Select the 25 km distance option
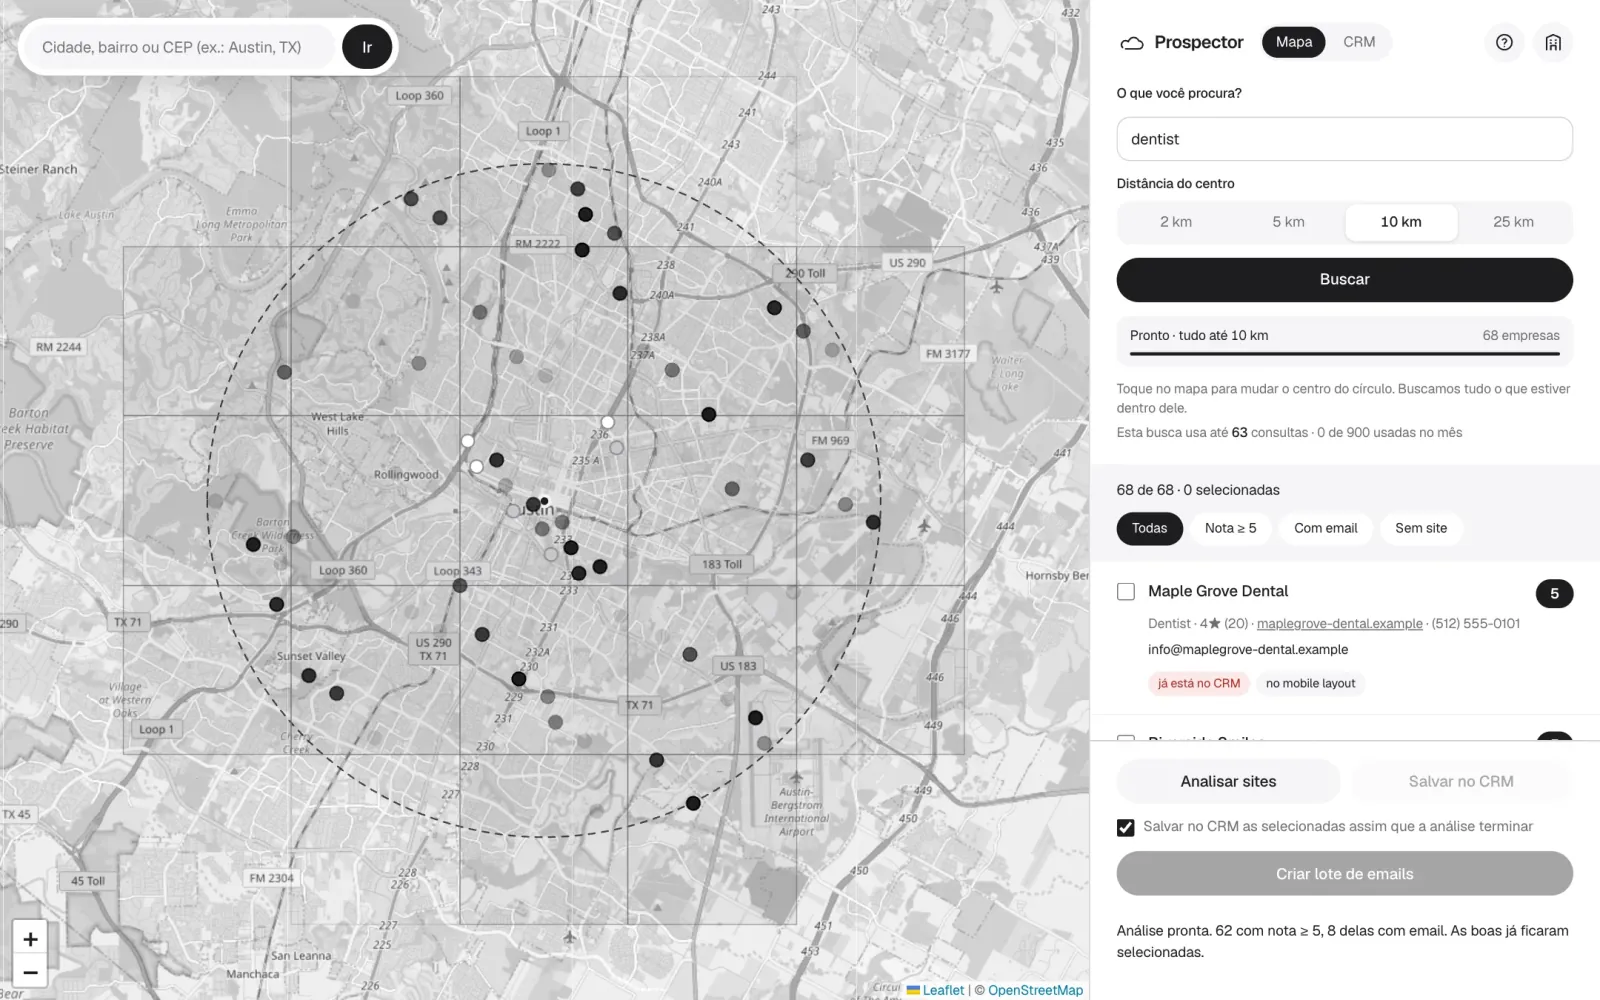The image size is (1600, 1000). [x=1513, y=222]
